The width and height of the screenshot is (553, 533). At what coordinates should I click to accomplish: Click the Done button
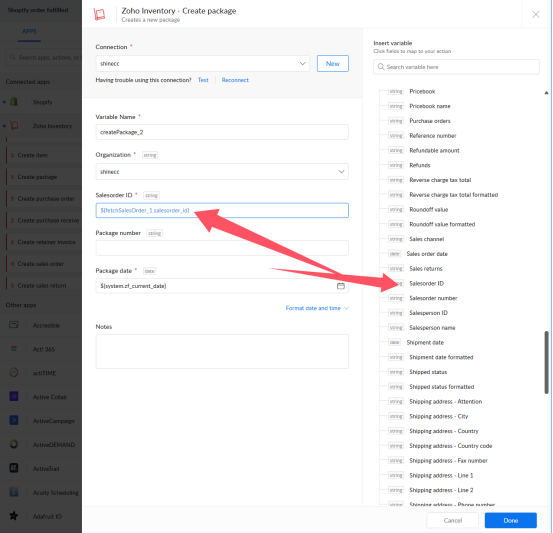click(511, 520)
